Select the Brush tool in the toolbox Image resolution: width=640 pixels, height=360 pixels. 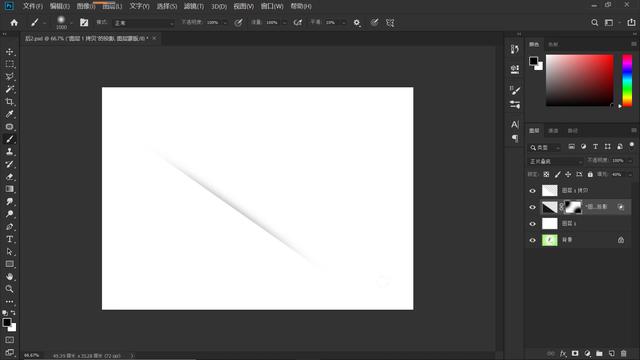click(x=9, y=139)
